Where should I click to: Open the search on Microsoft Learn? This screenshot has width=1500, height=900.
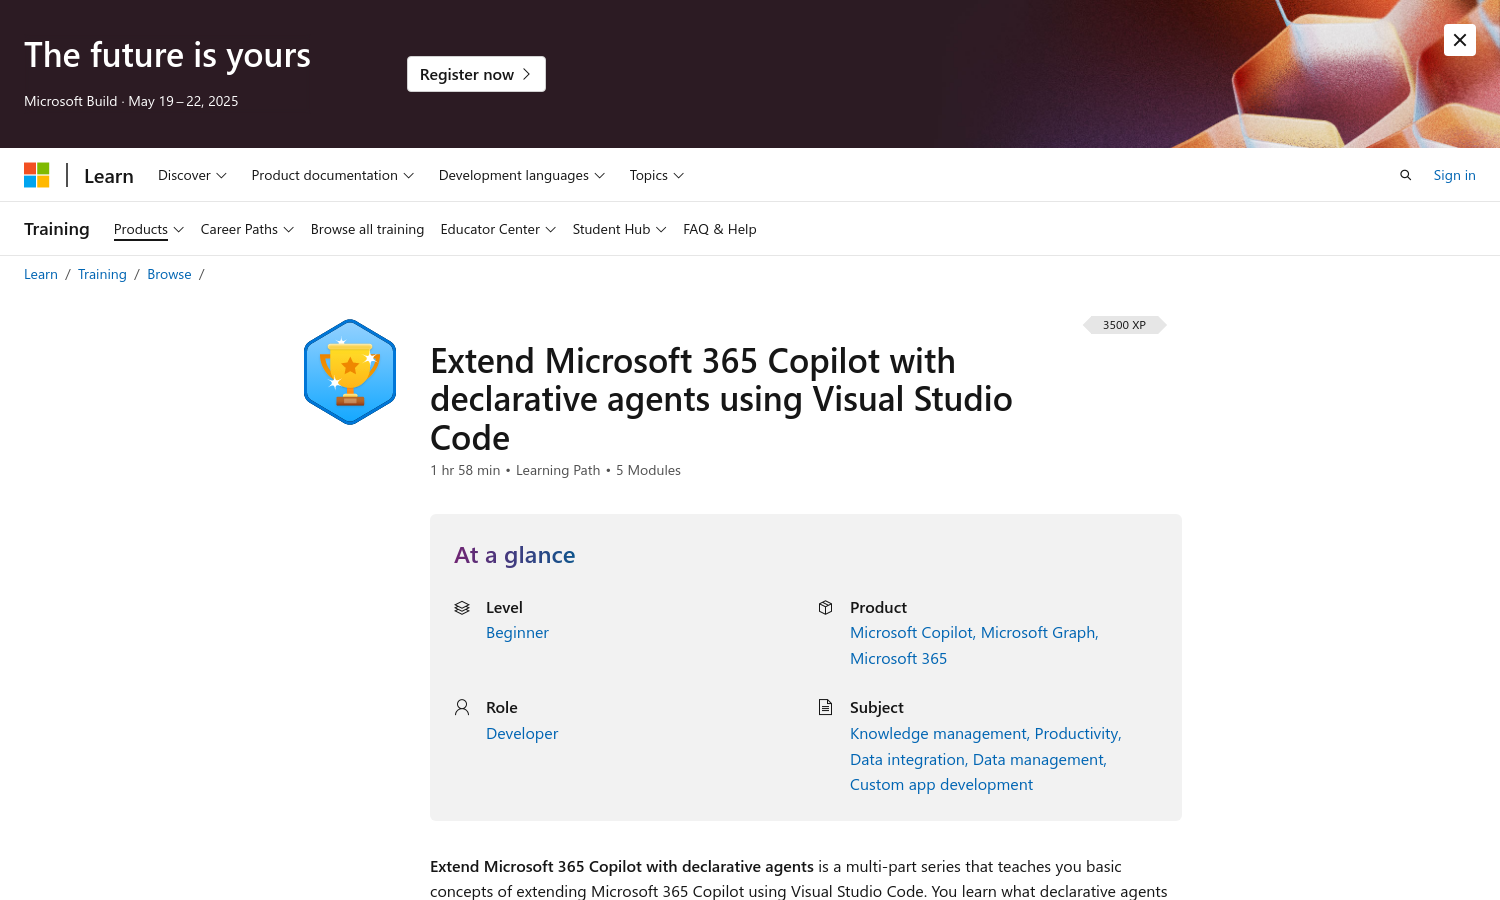1405,175
